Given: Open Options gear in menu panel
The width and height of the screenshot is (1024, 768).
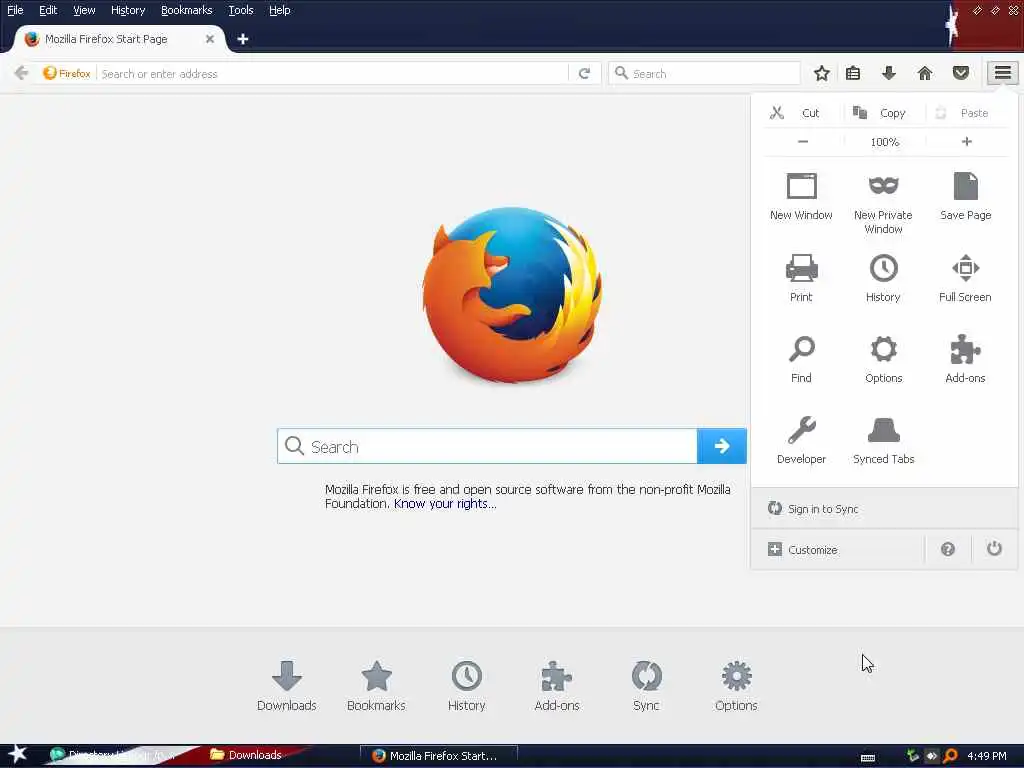Looking at the screenshot, I should pyautogui.click(x=884, y=359).
